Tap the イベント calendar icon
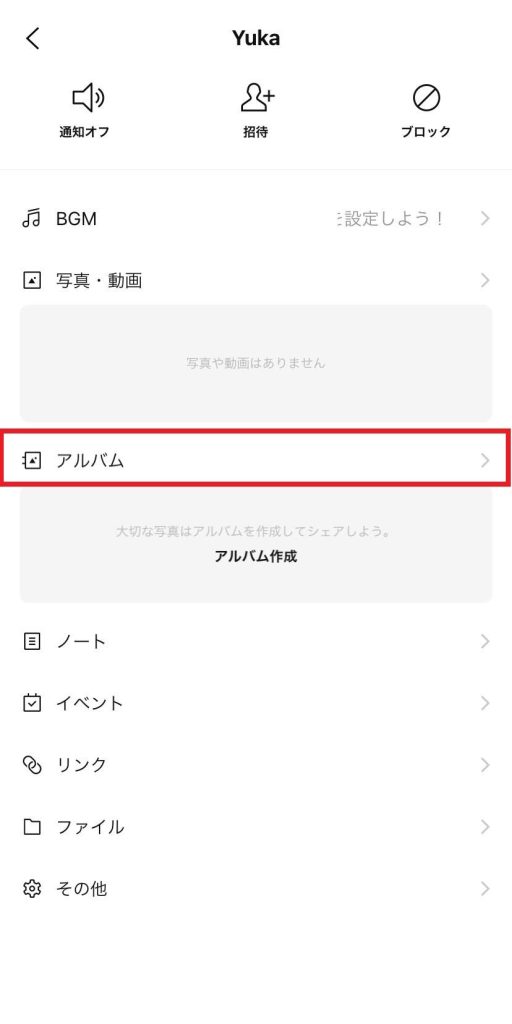 pyautogui.click(x=31, y=703)
